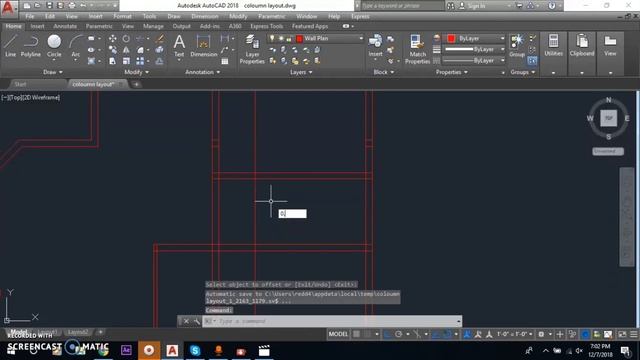Toggle the layer on/off lightbulb icon

[272, 38]
